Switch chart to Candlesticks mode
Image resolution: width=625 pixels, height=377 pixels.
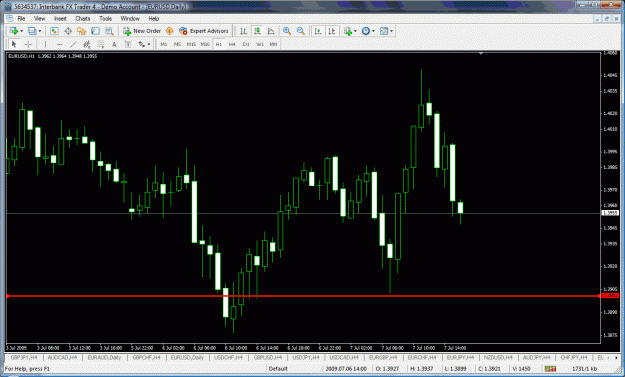click(257, 31)
